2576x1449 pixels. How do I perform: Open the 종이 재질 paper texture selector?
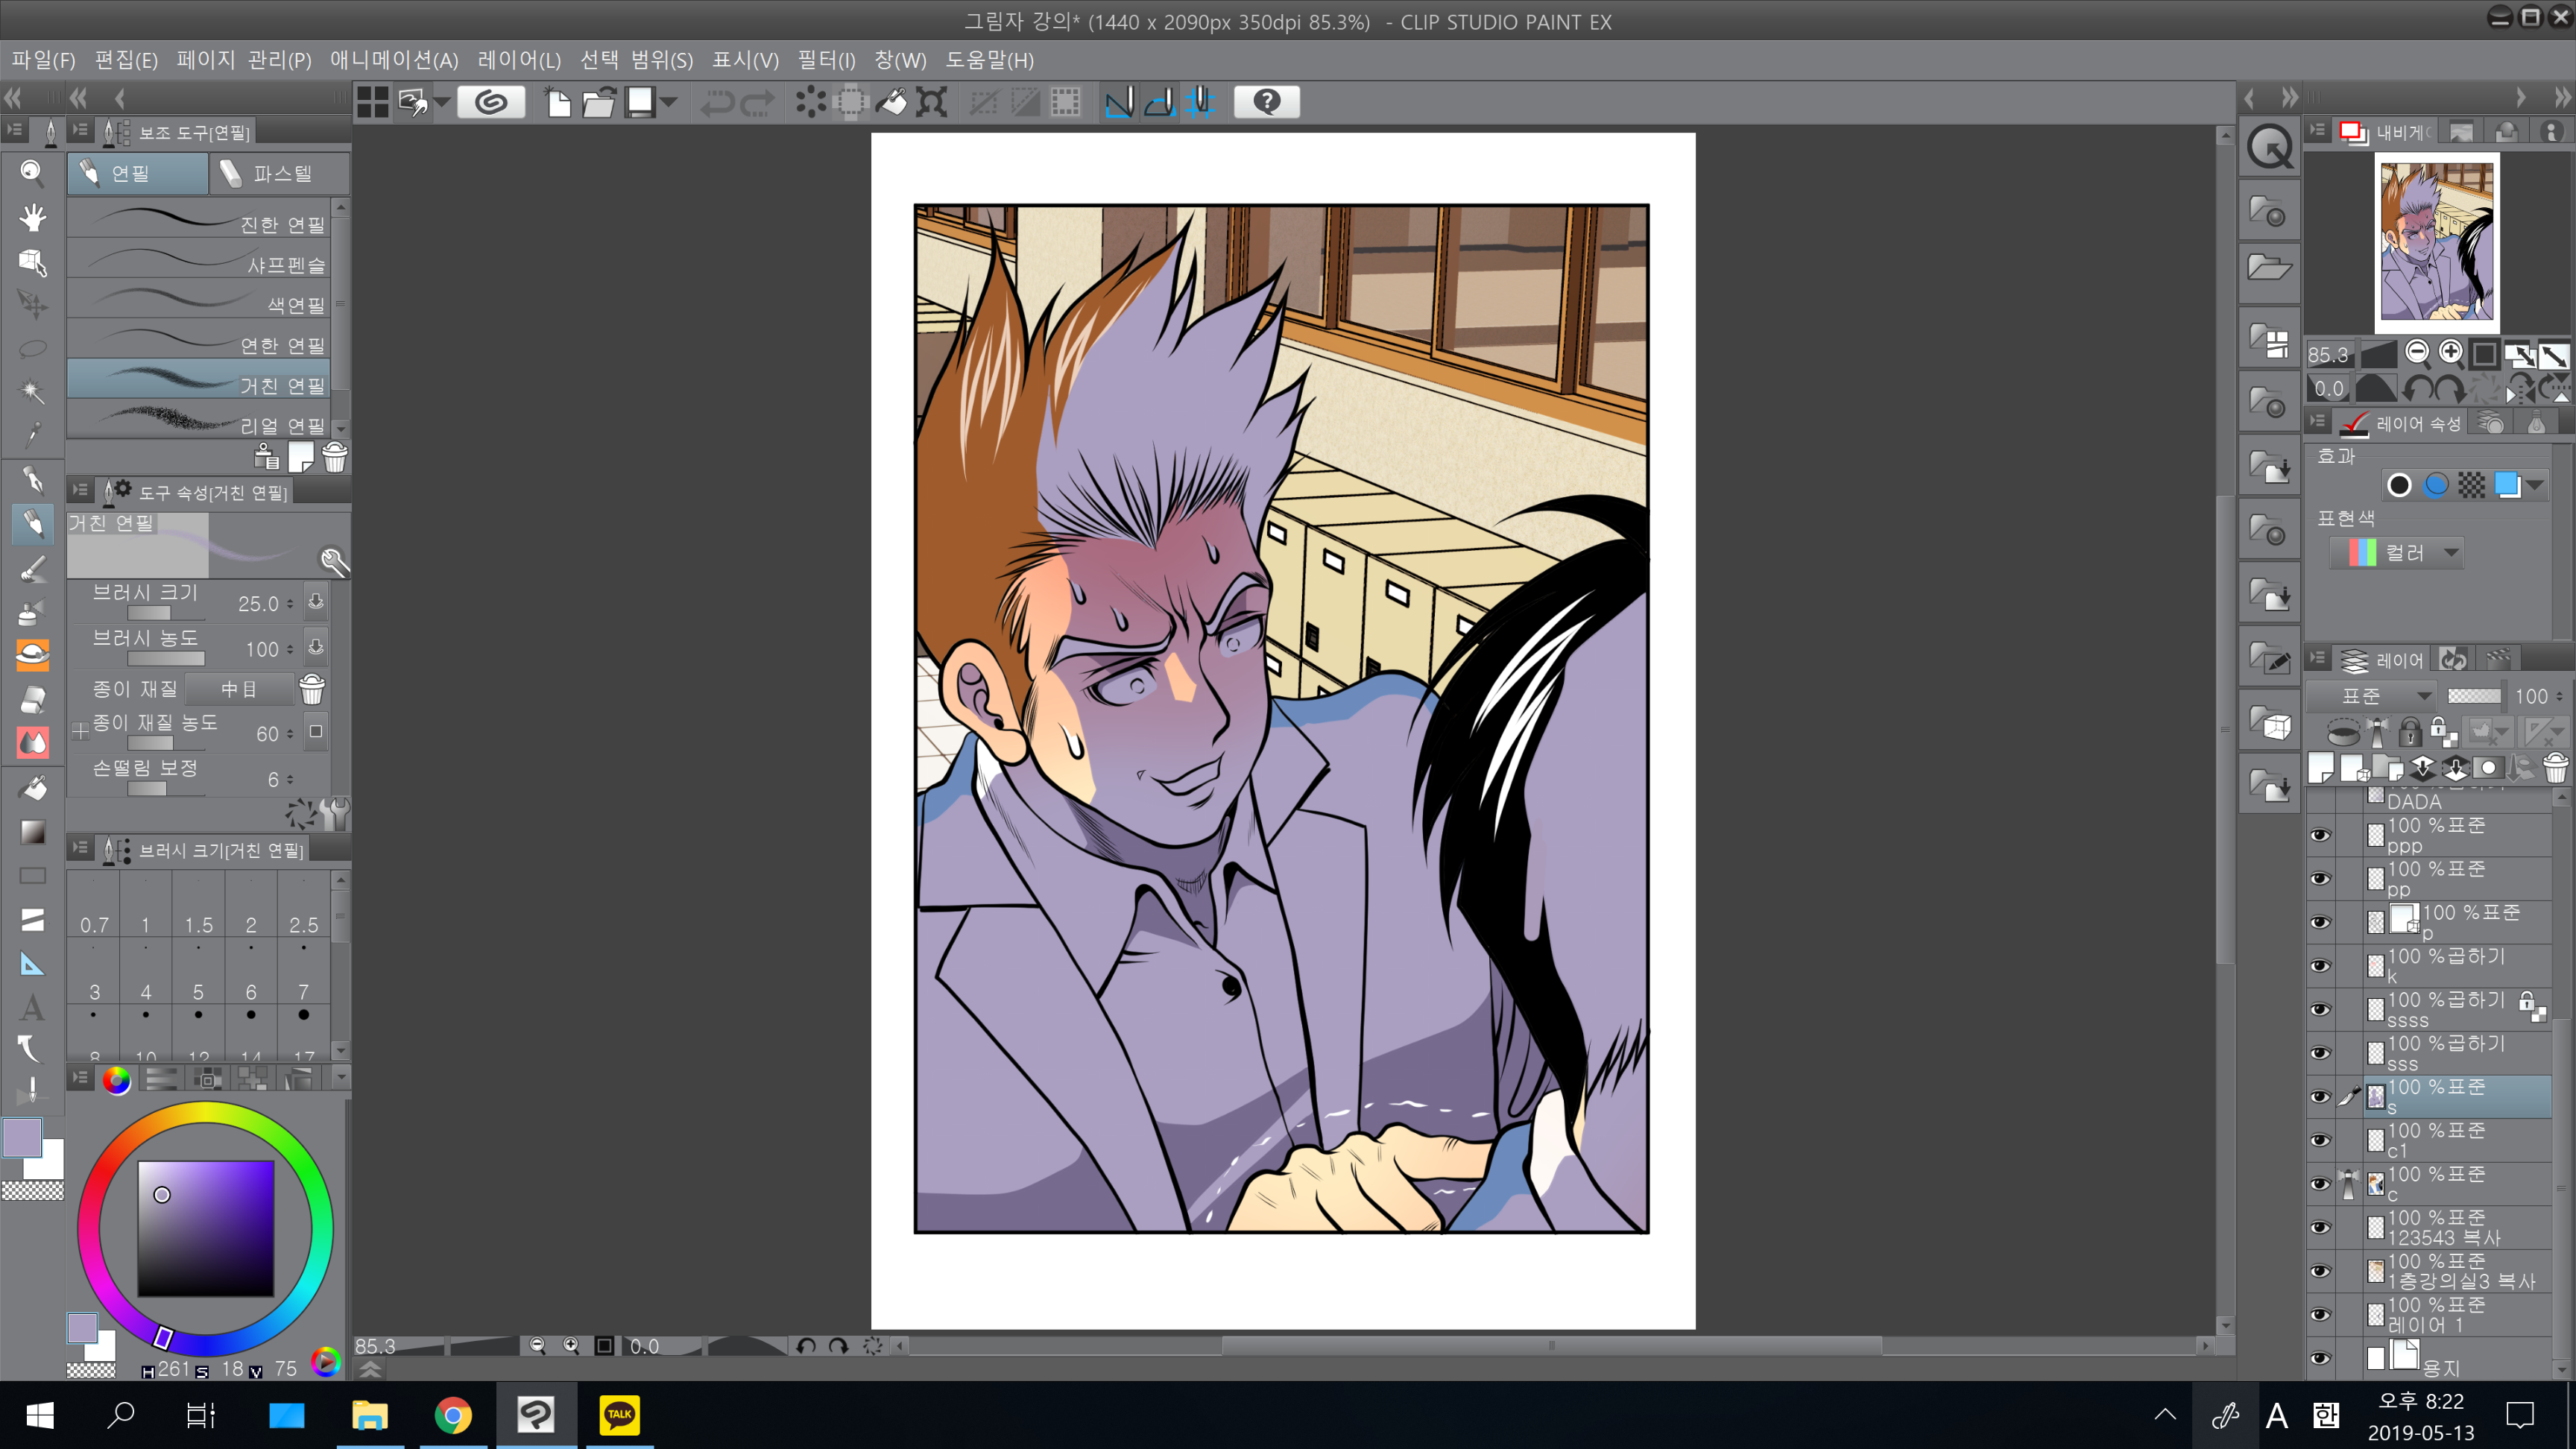[239, 689]
